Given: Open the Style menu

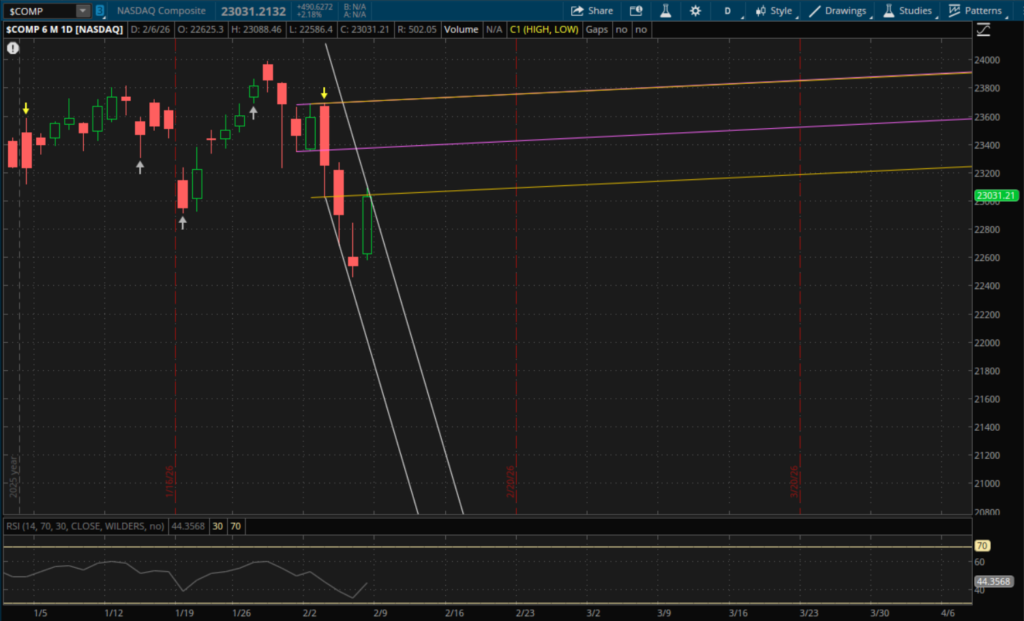Looking at the screenshot, I should click(774, 11).
